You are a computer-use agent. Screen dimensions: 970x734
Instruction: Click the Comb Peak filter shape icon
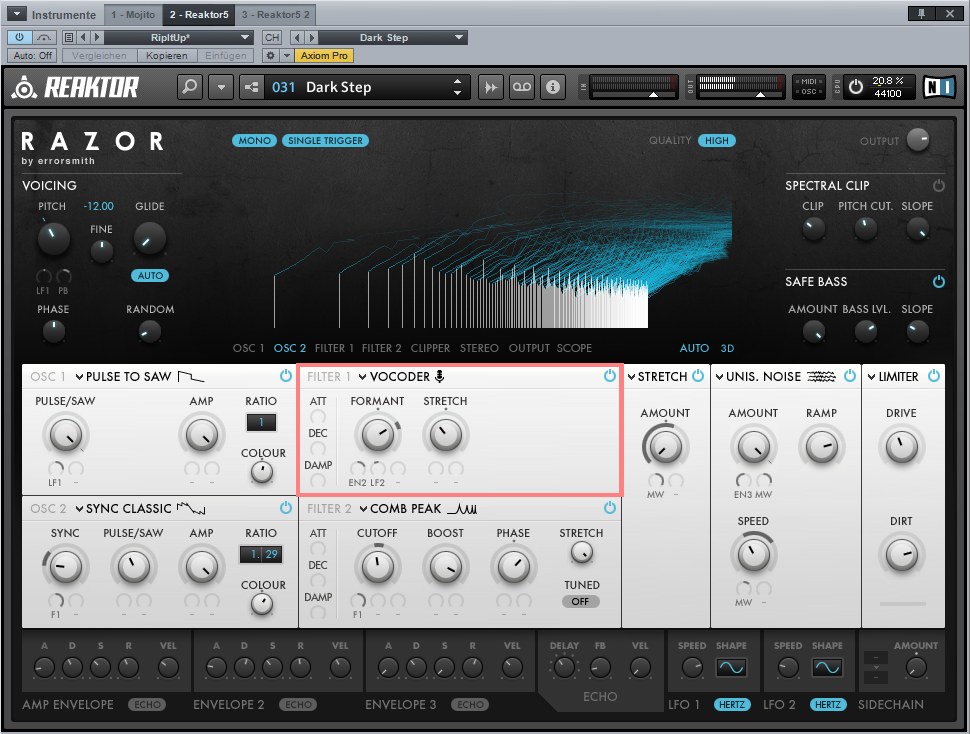point(462,508)
